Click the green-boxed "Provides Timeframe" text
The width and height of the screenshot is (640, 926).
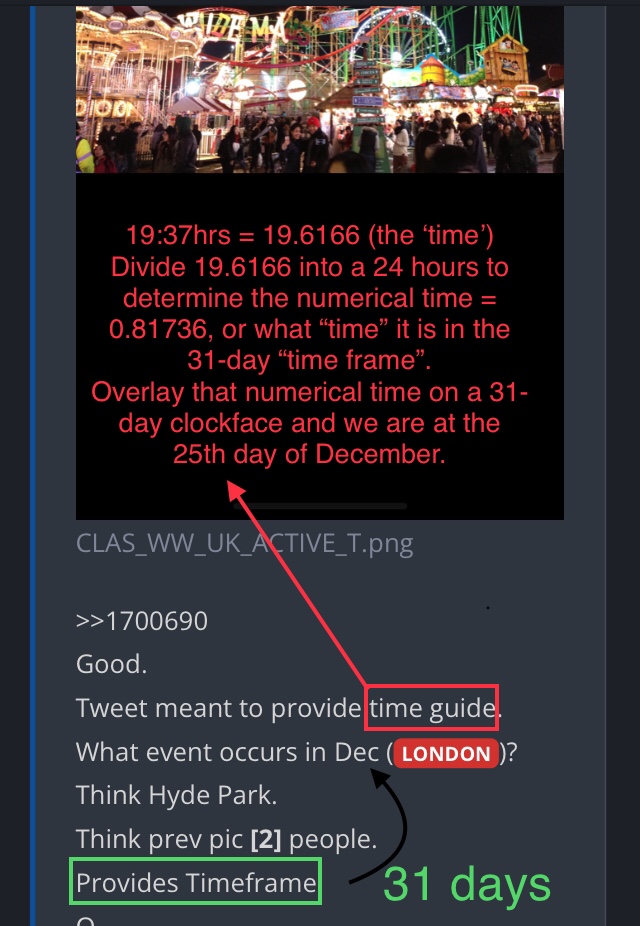tap(195, 882)
